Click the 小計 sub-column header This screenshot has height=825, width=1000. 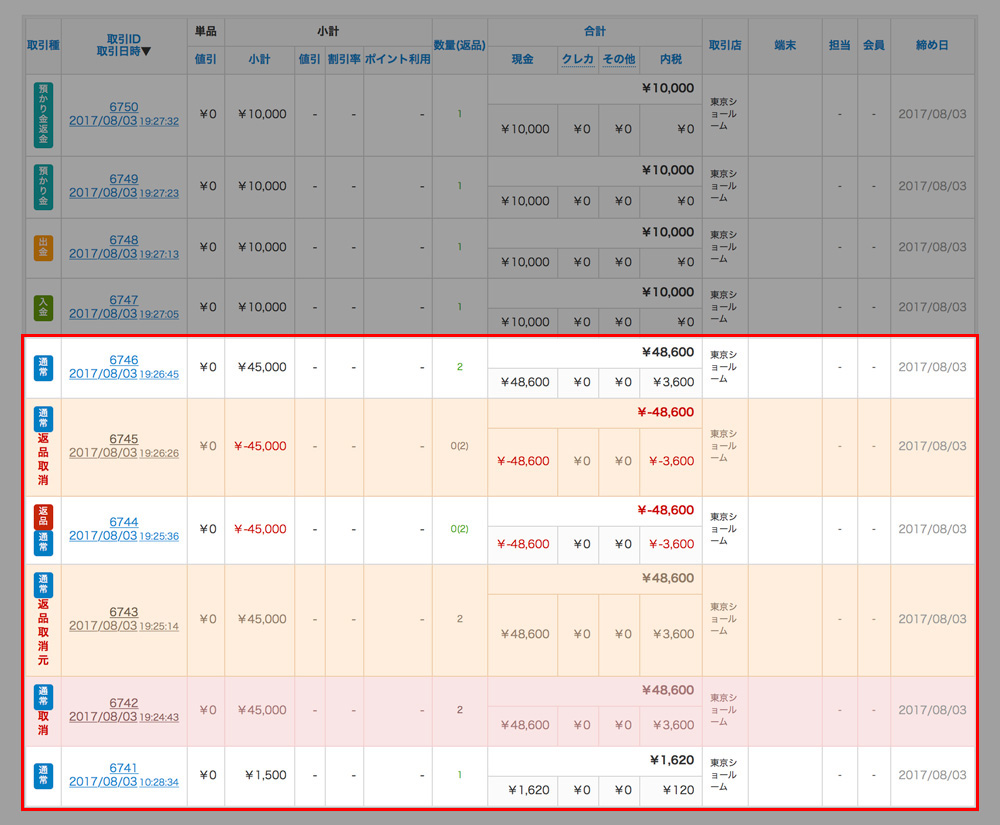point(260,59)
